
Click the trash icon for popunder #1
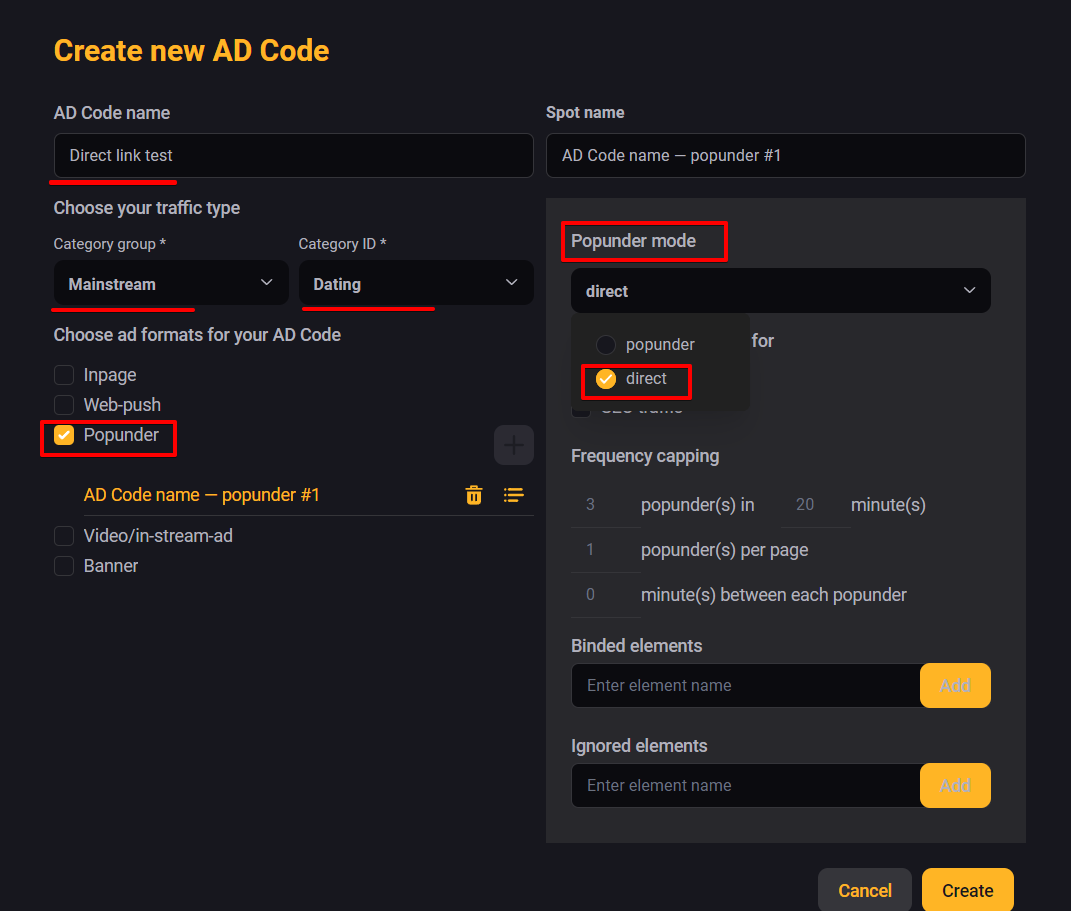(474, 495)
